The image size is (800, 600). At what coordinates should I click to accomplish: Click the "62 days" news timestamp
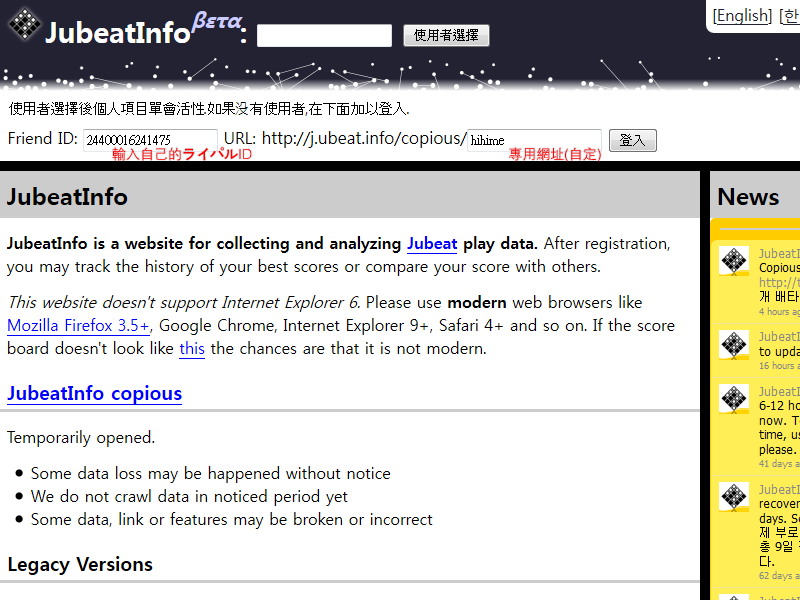(779, 576)
